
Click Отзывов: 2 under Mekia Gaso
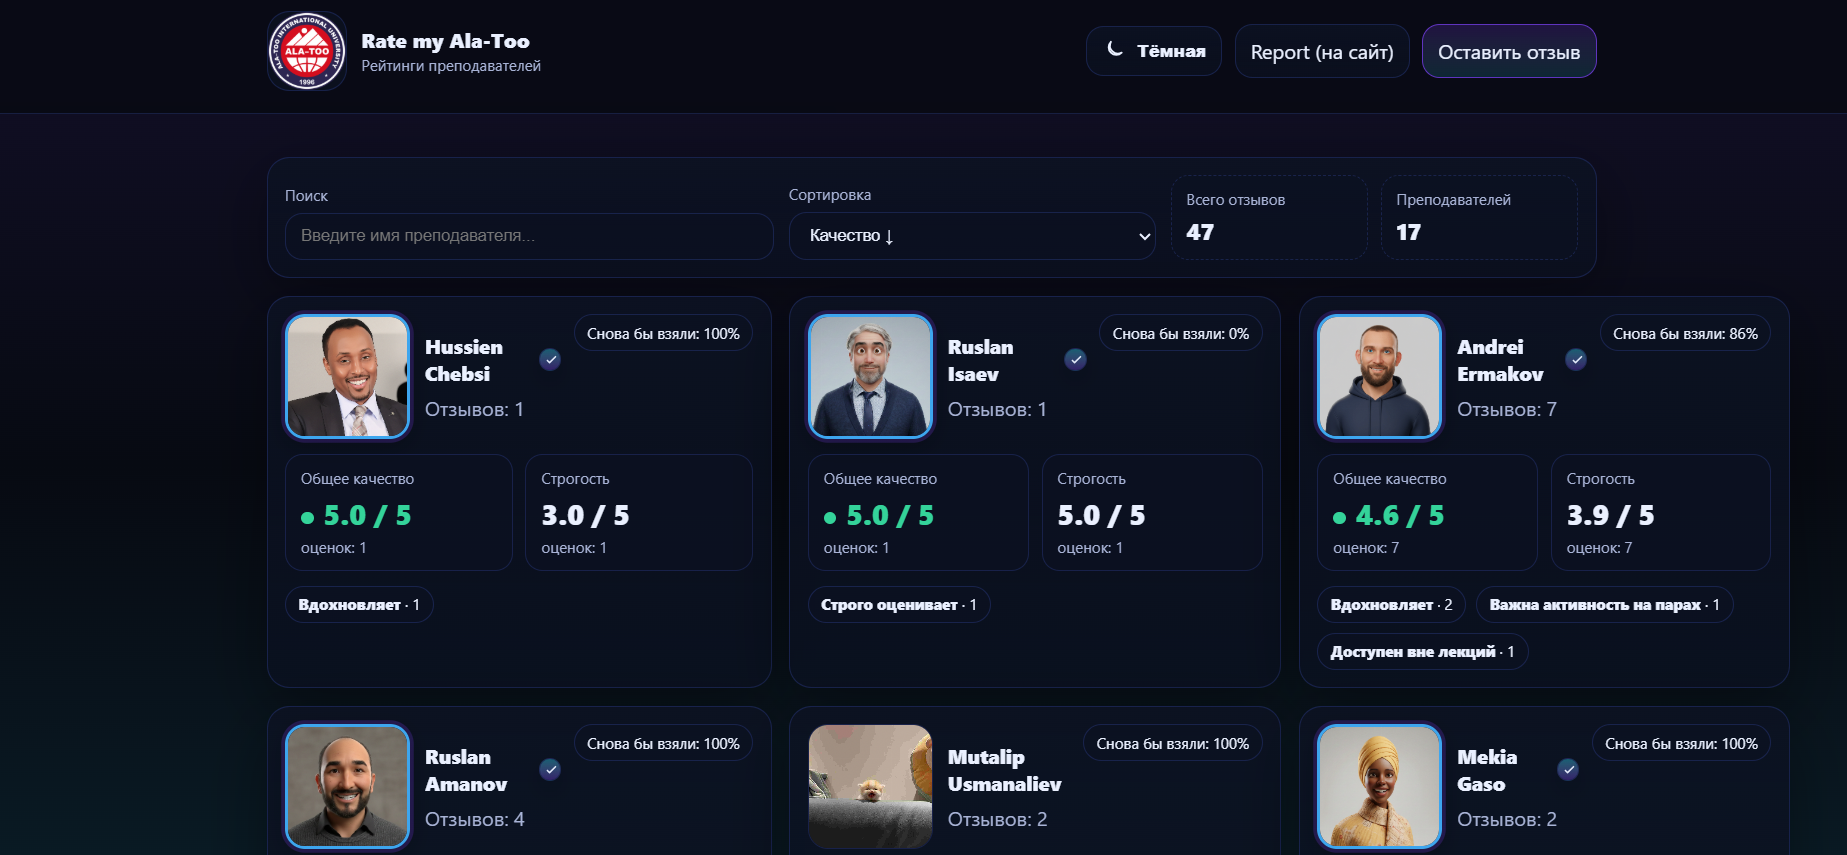point(1507,820)
